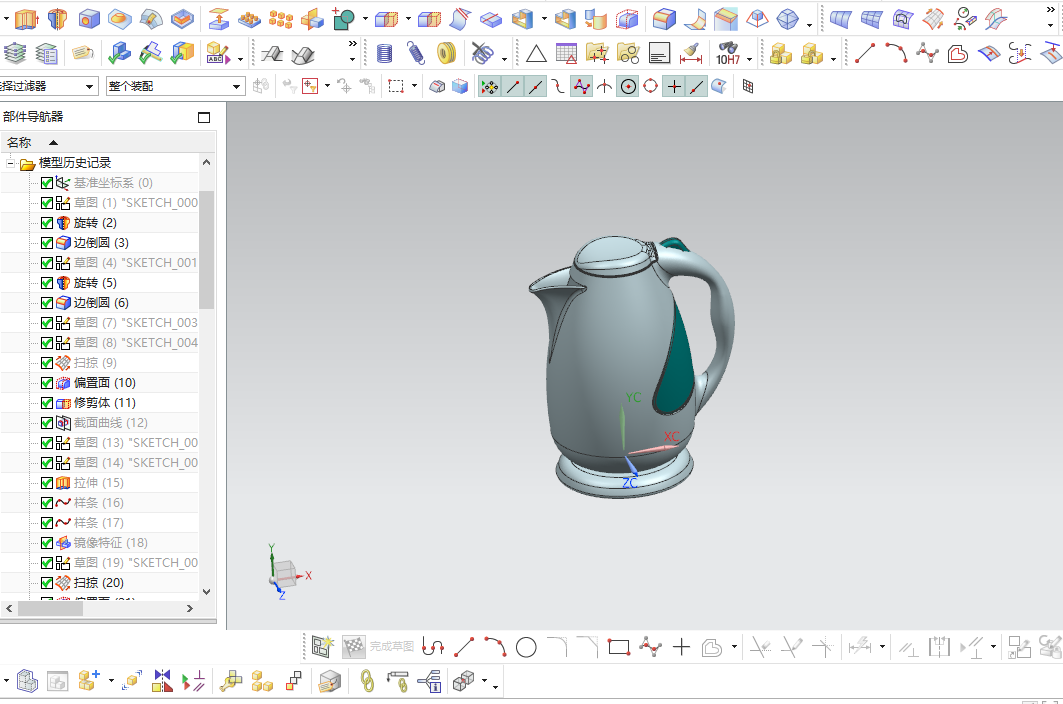Select the Circle tool in sketch toolbar
1063x704 pixels.
click(526, 648)
